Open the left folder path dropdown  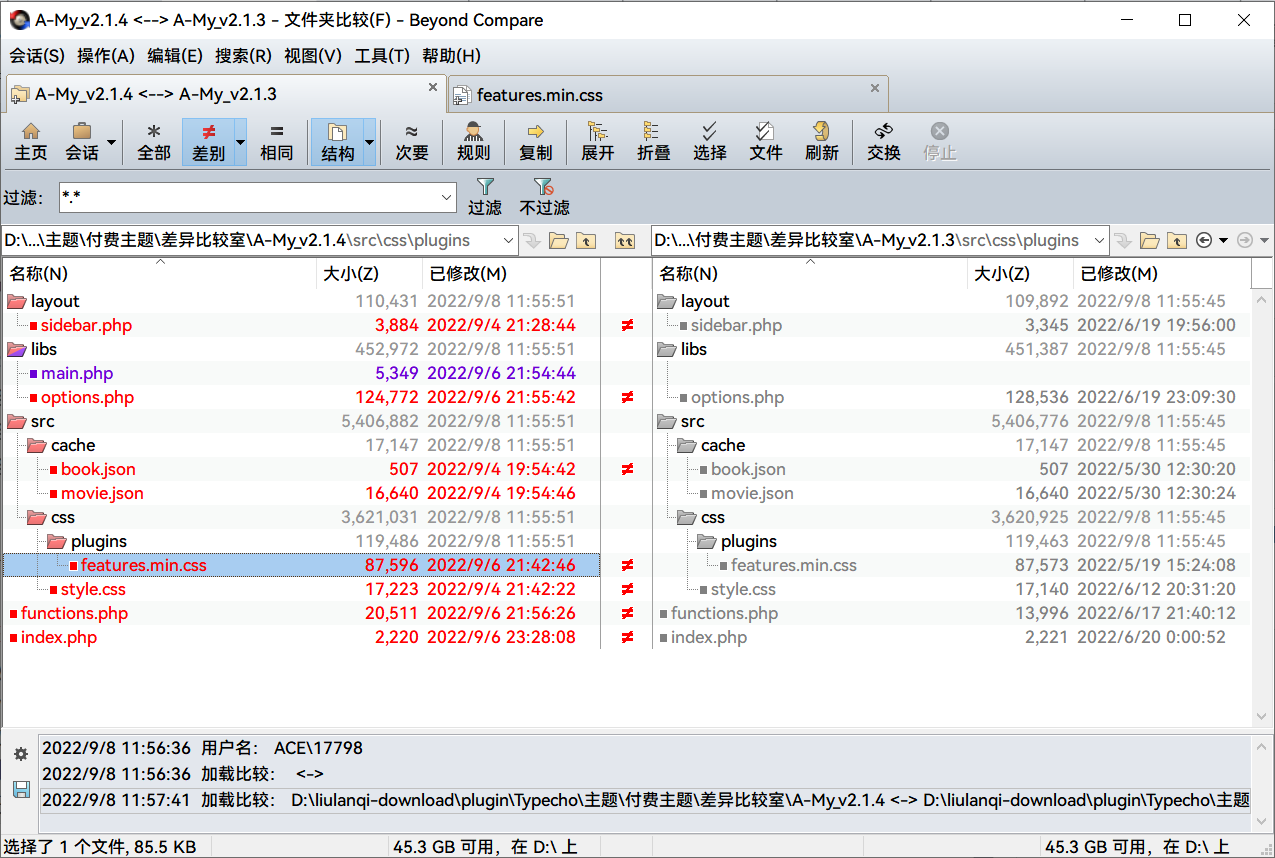(507, 240)
